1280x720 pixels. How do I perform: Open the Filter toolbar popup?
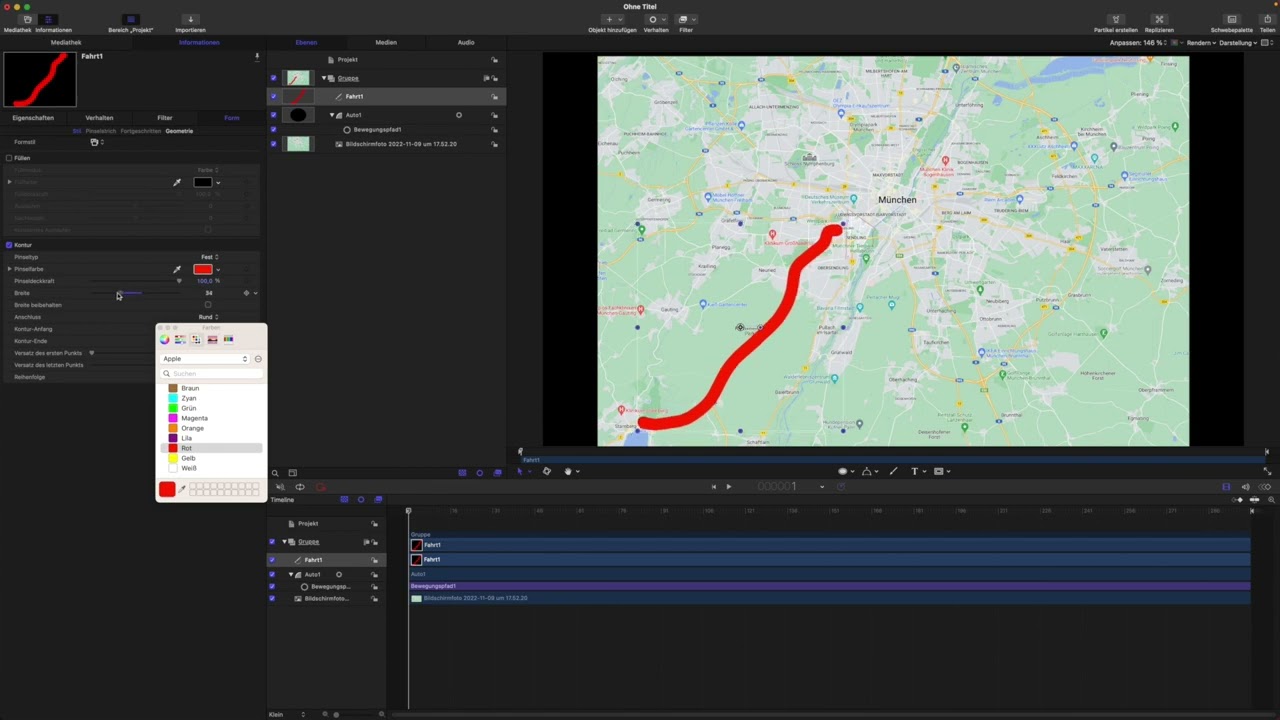[686, 19]
